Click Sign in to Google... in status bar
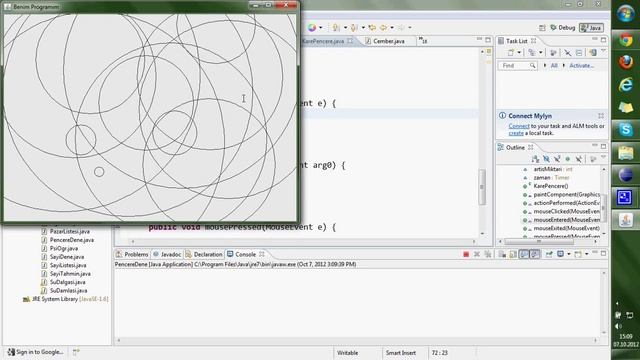 tap(36, 352)
